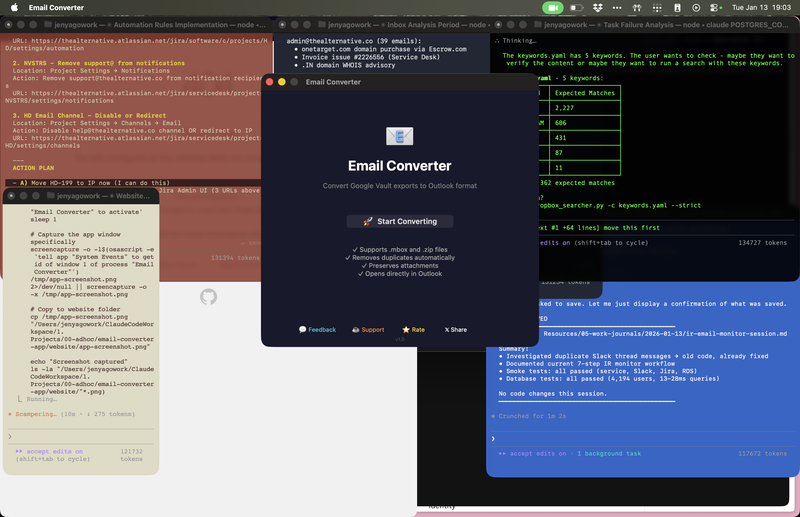Click the '606' cell in Expected Matches table
The height and width of the screenshot is (517, 800).
585,122
